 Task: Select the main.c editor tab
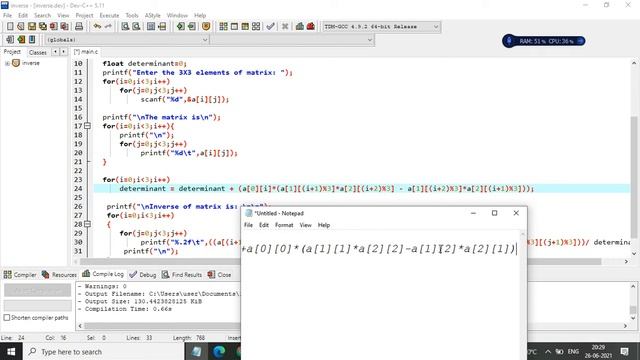(x=86, y=52)
